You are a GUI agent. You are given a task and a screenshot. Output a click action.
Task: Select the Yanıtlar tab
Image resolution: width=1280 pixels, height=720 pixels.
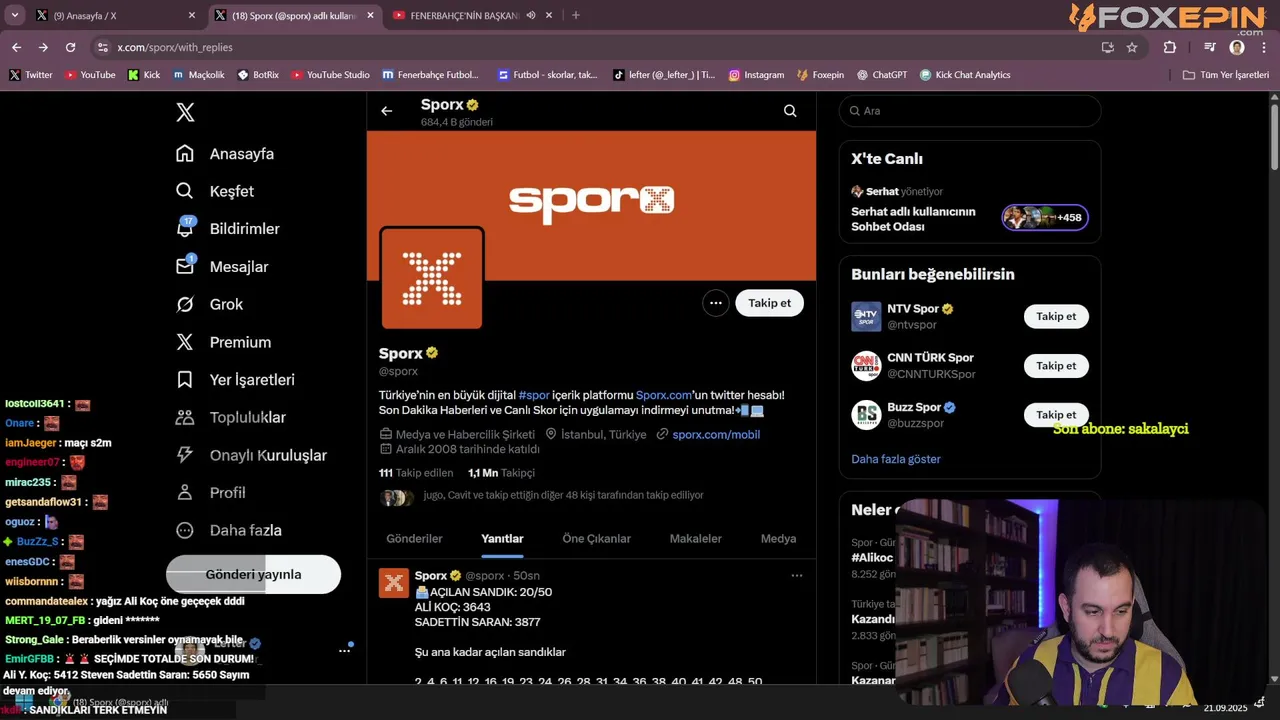[x=502, y=538]
